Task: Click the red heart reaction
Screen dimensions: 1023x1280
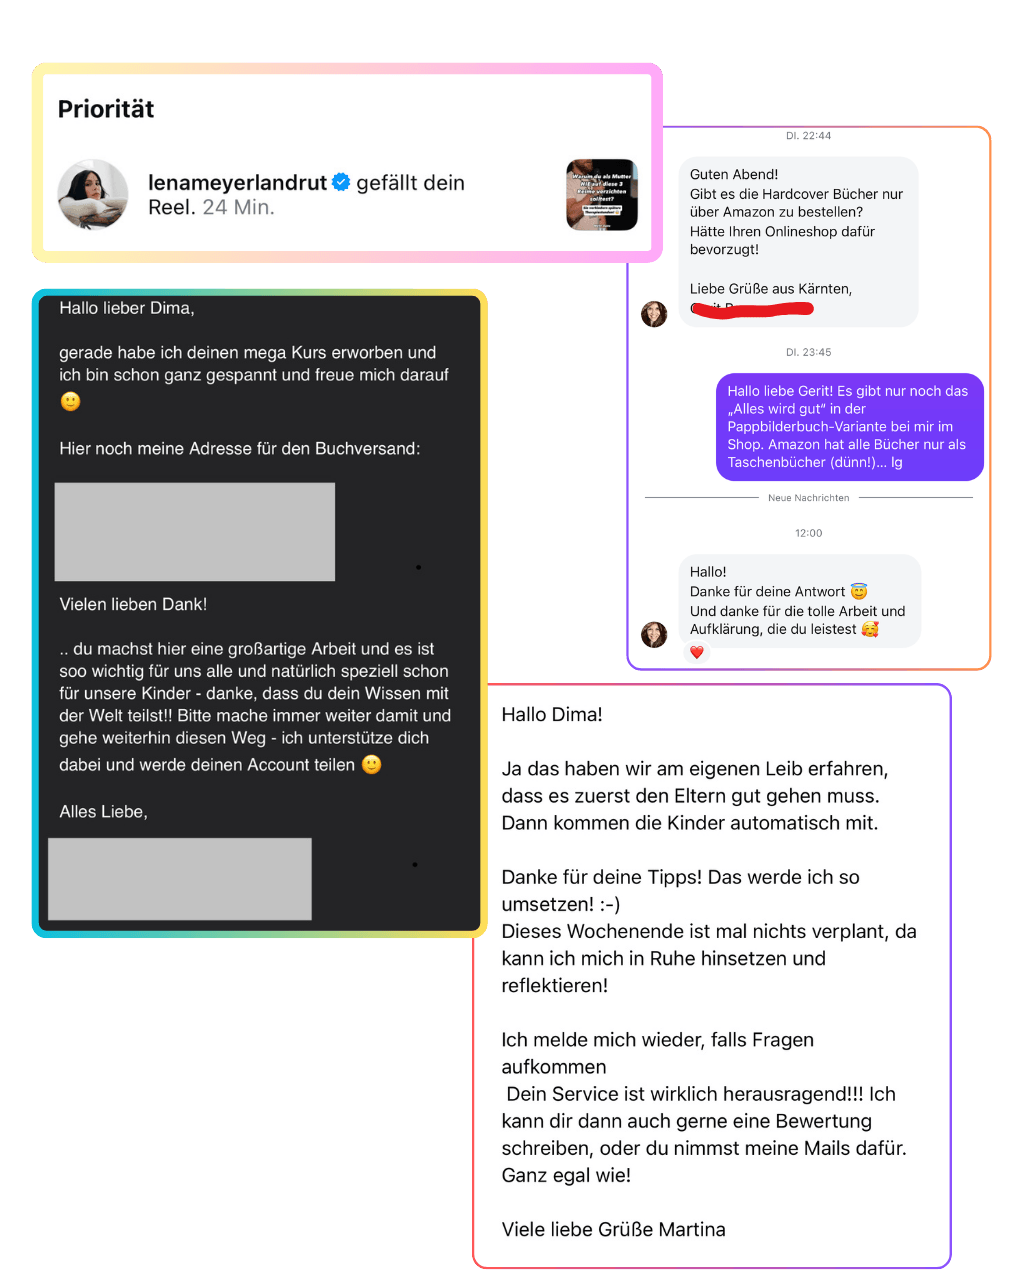Action: coord(697,652)
